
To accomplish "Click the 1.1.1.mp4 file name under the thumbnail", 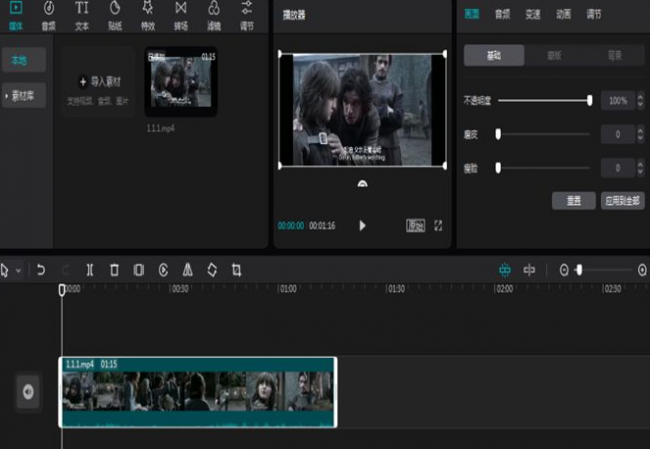I will pyautogui.click(x=160, y=129).
